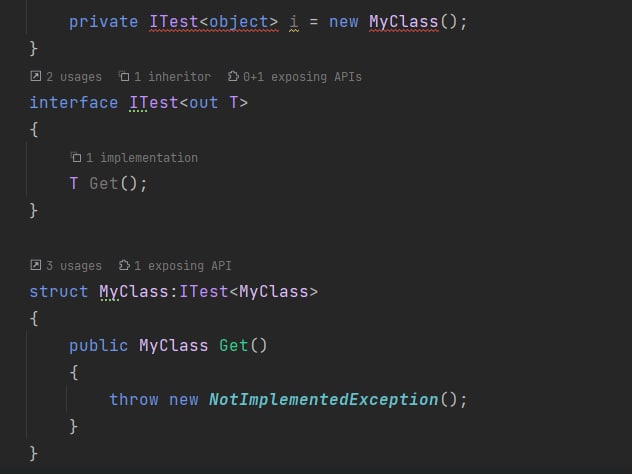This screenshot has height=474, width=632.
Task: Click 'ITest<MyClass>' base type of the struct
Action: [x=248, y=291]
